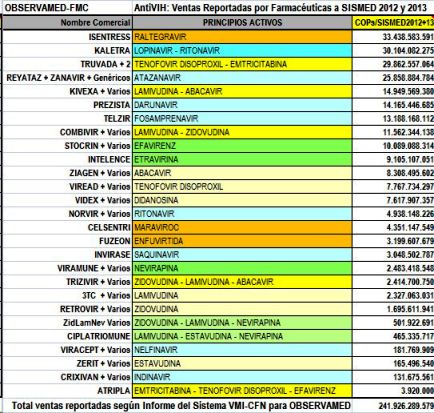Select the REYATAZ + ZANAVIR + Genéricos cell
Screen dimensions: 434x413
68,78
